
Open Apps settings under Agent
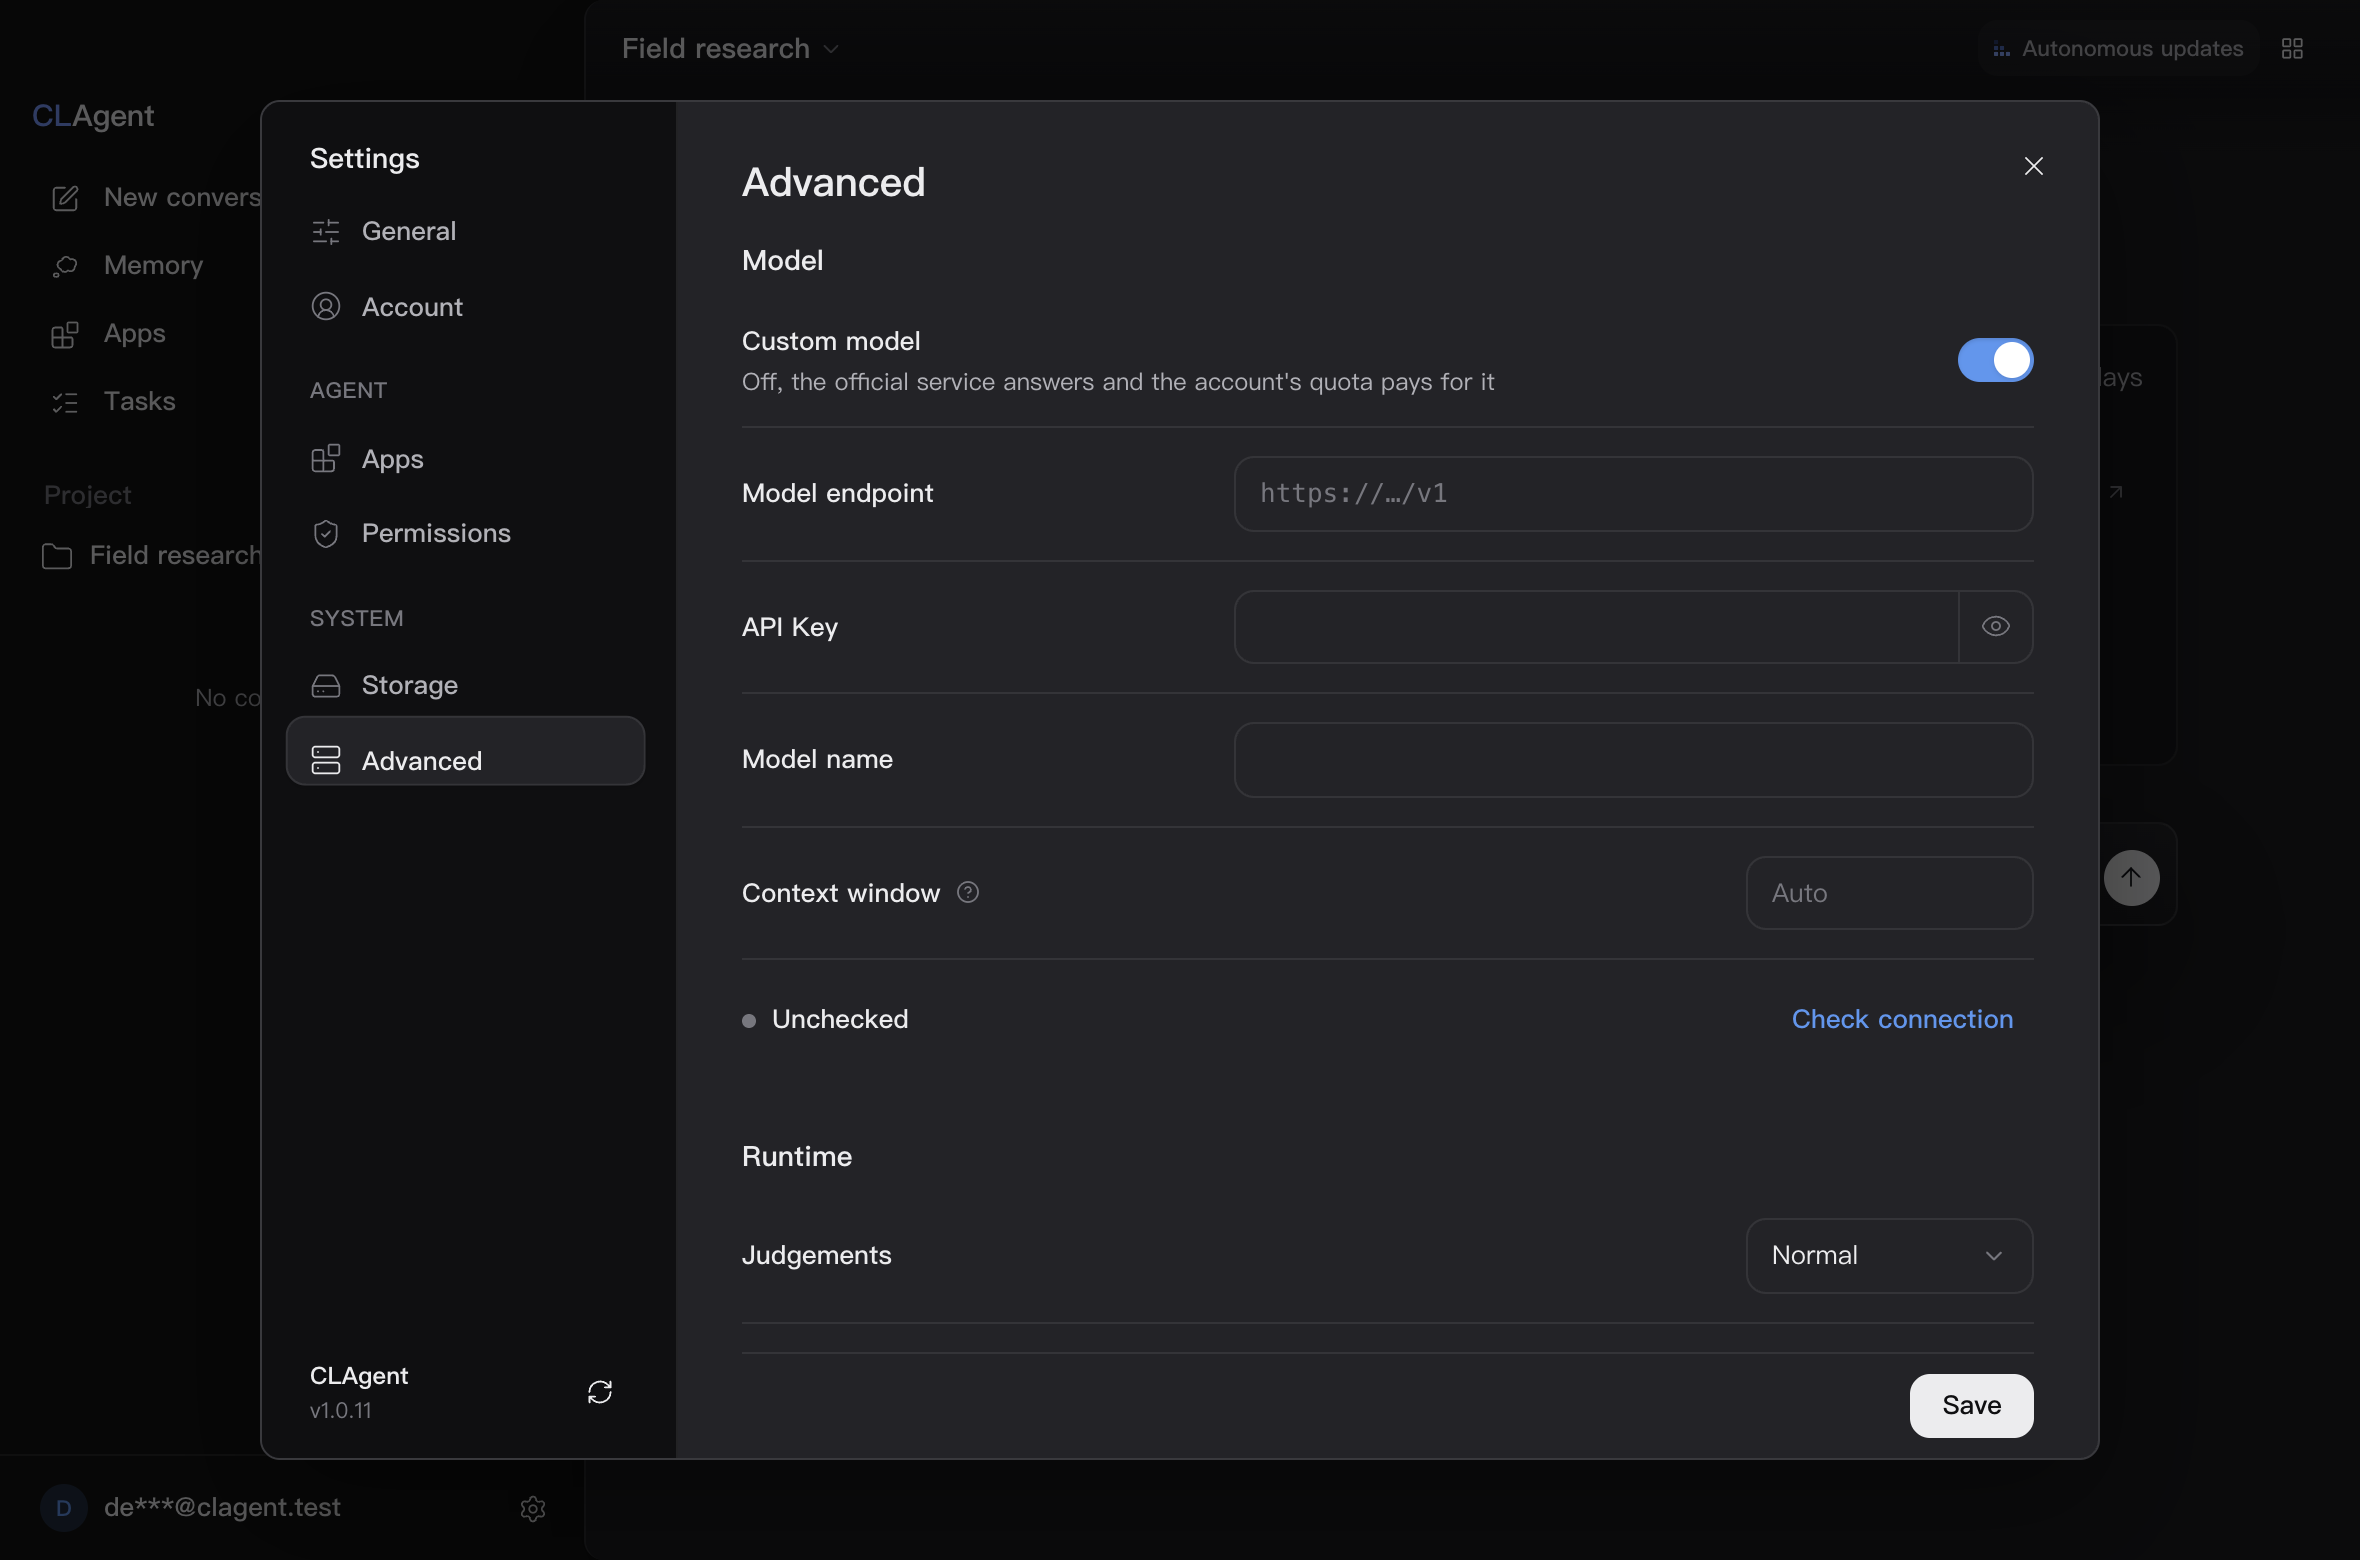pyautogui.click(x=465, y=459)
